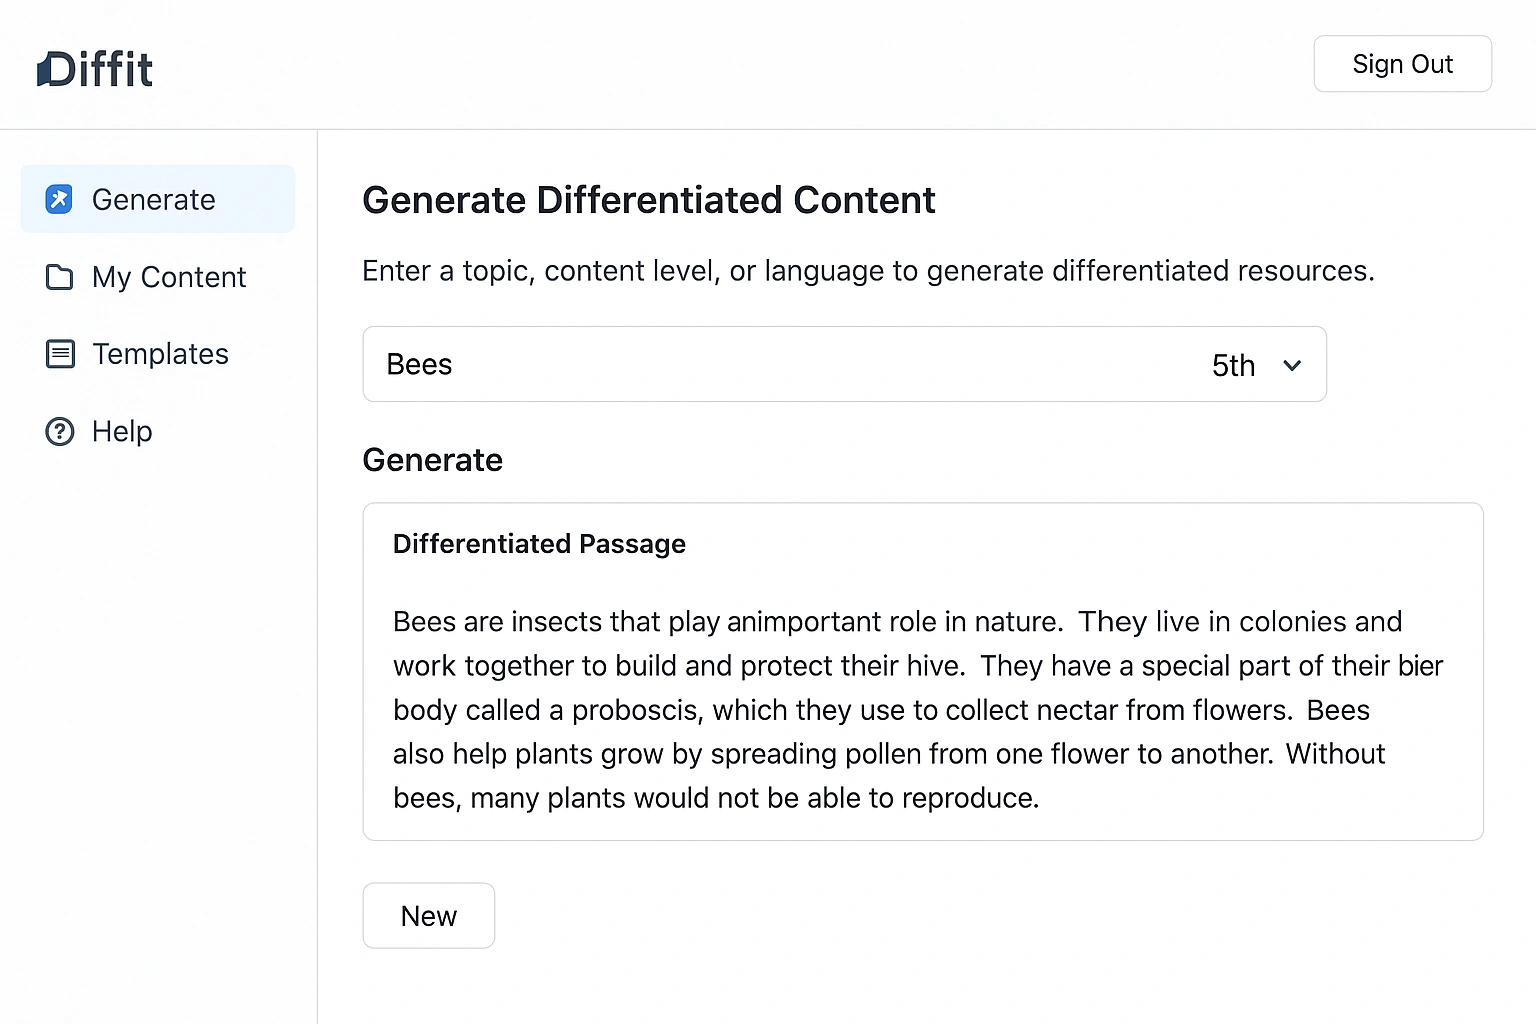Screen dimensions: 1536x1024
Task: Click the Differentiated Passage heading
Action: tap(539, 544)
